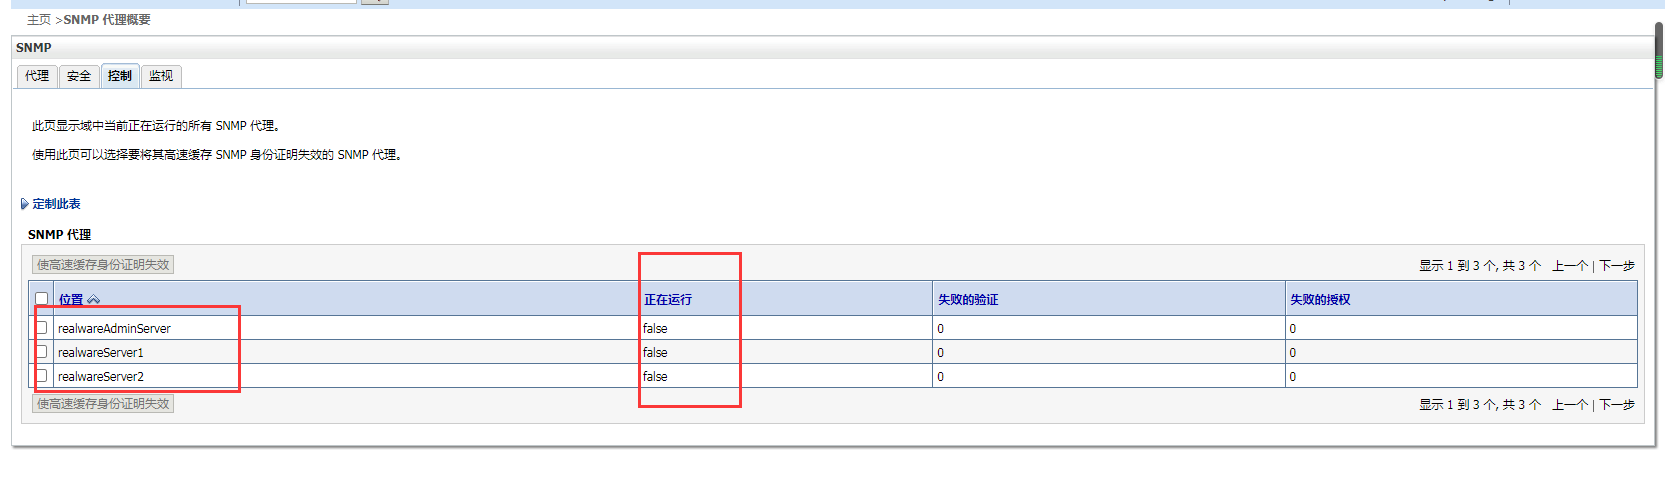
Task: Switch to the 代理 tab
Action: tap(37, 76)
